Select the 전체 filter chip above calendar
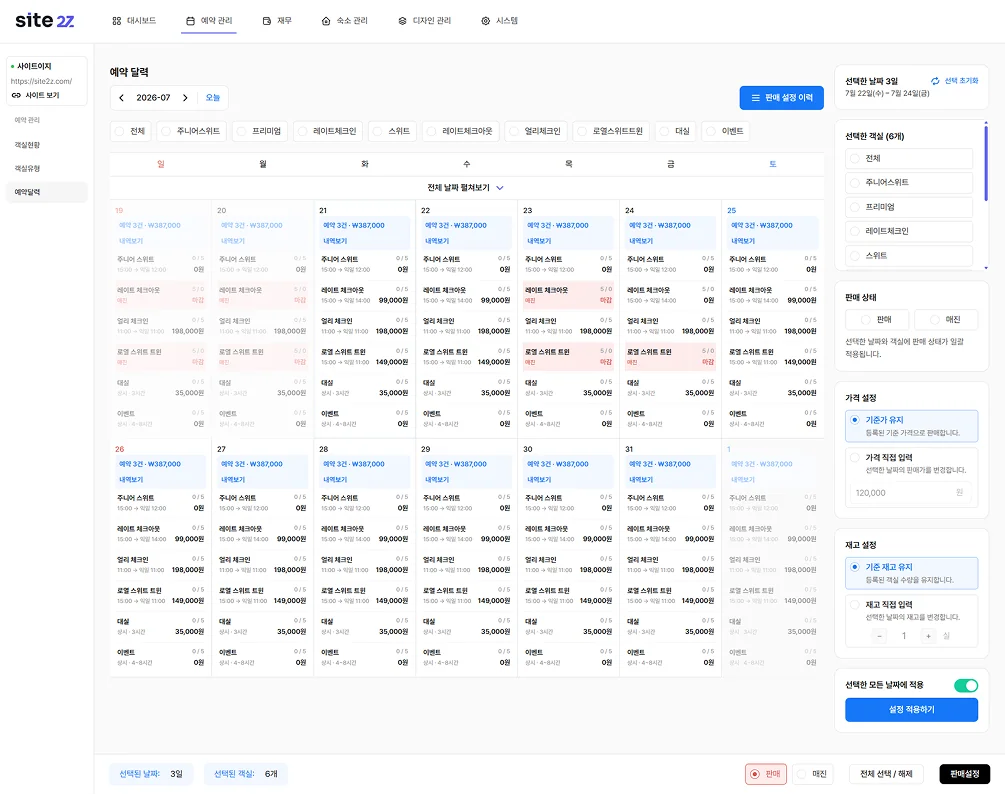Viewport: 1005px width, 795px height. pos(131,131)
